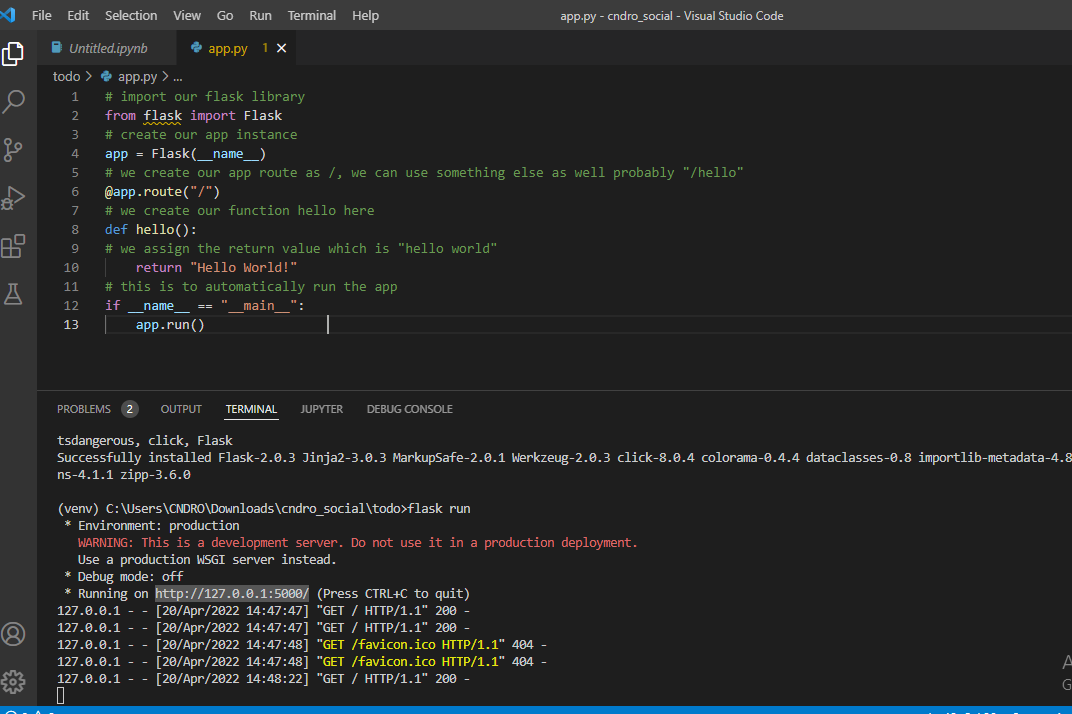Screen dimensions: 1072x714
Task: Switch to the DEBUG CONSOLE panel tab
Action: click(409, 408)
